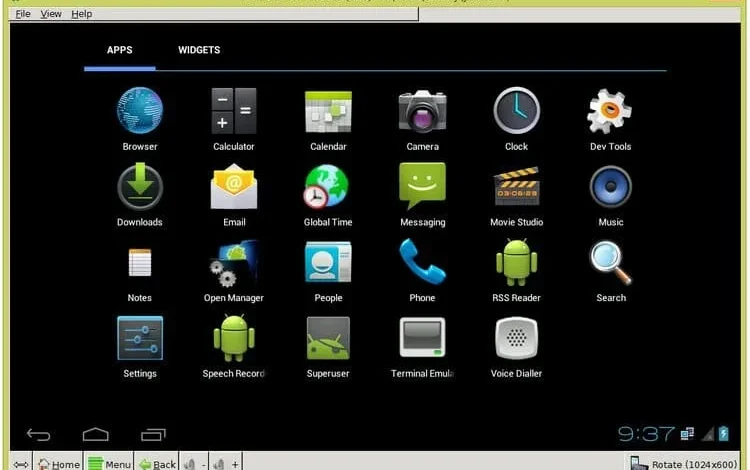Launch the Speech Recorder app
This screenshot has height=470, width=750.
click(x=234, y=338)
